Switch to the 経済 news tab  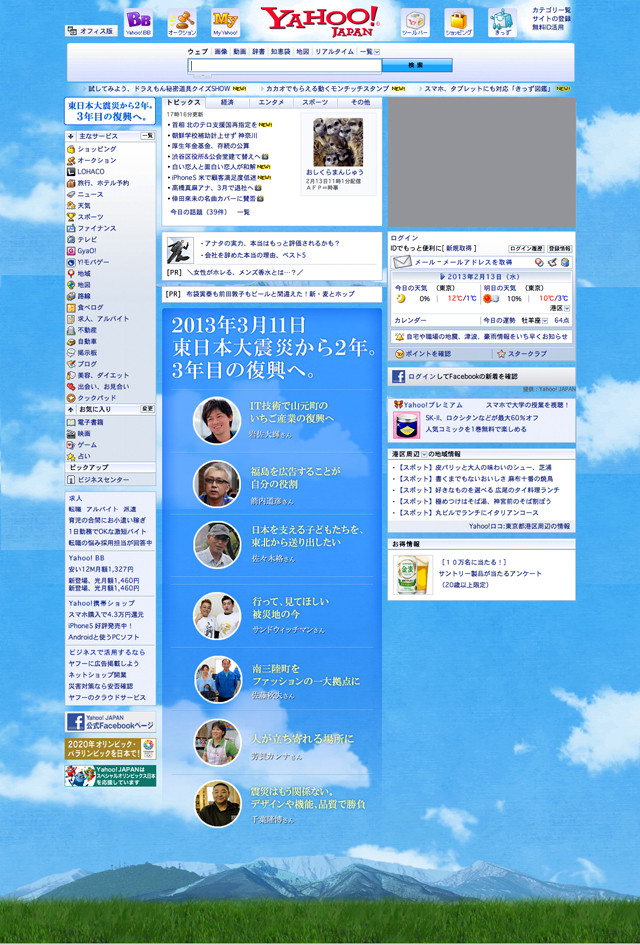click(227, 102)
